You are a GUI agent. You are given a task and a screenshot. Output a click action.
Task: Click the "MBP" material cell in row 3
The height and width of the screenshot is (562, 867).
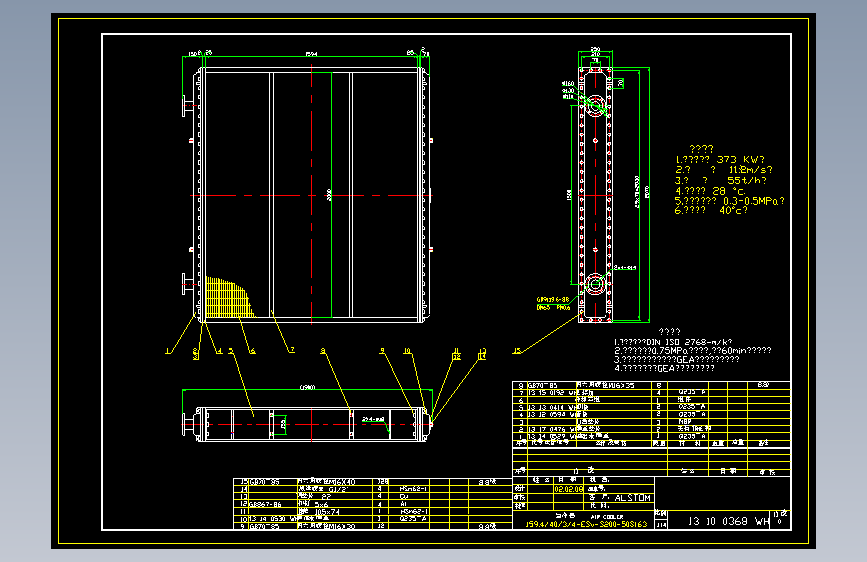click(685, 422)
